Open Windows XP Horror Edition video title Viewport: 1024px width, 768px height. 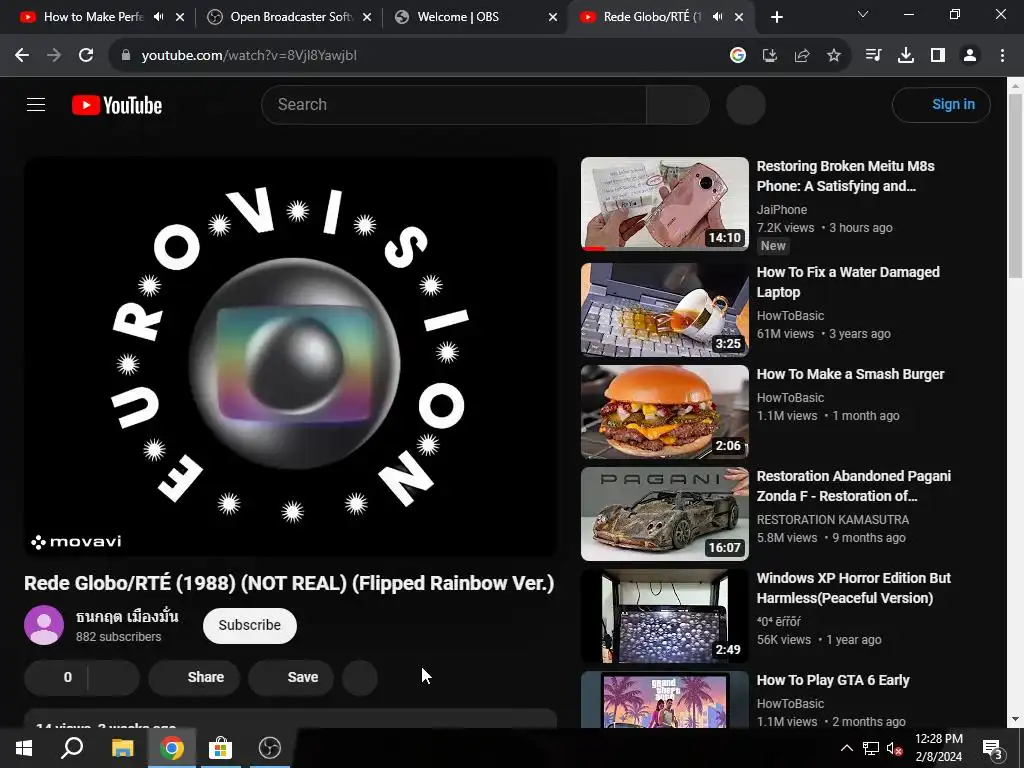point(854,588)
